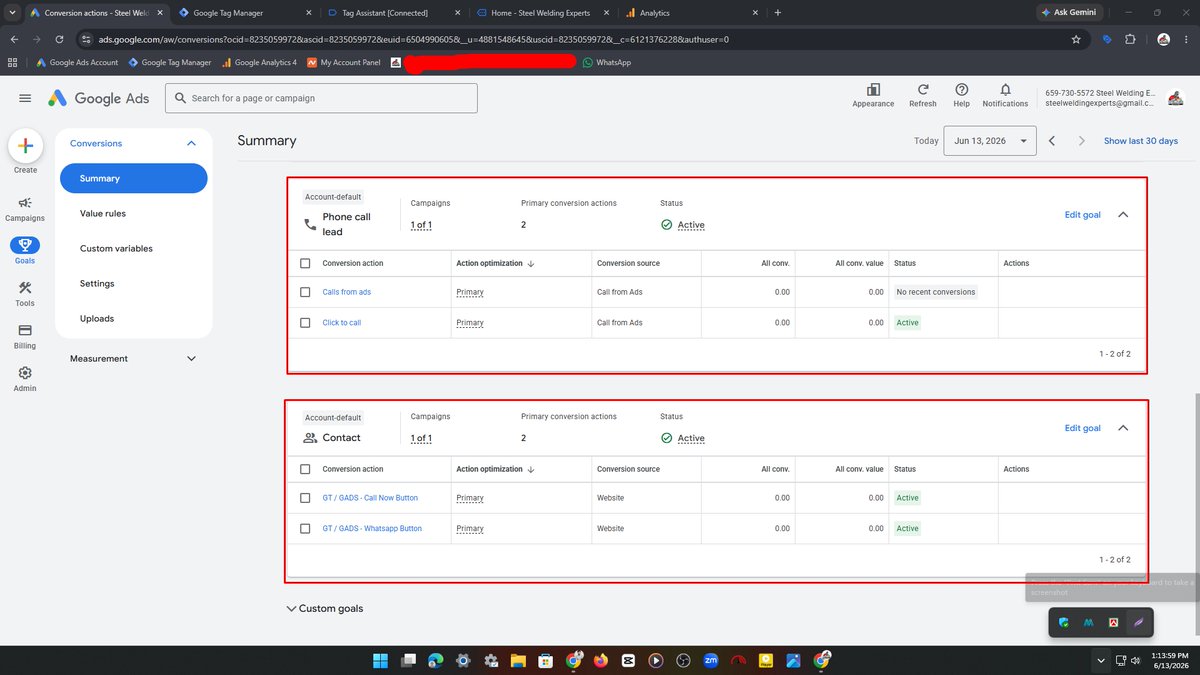The image size is (1200, 675).
Task: Click the Create plus button
Action: [25, 146]
